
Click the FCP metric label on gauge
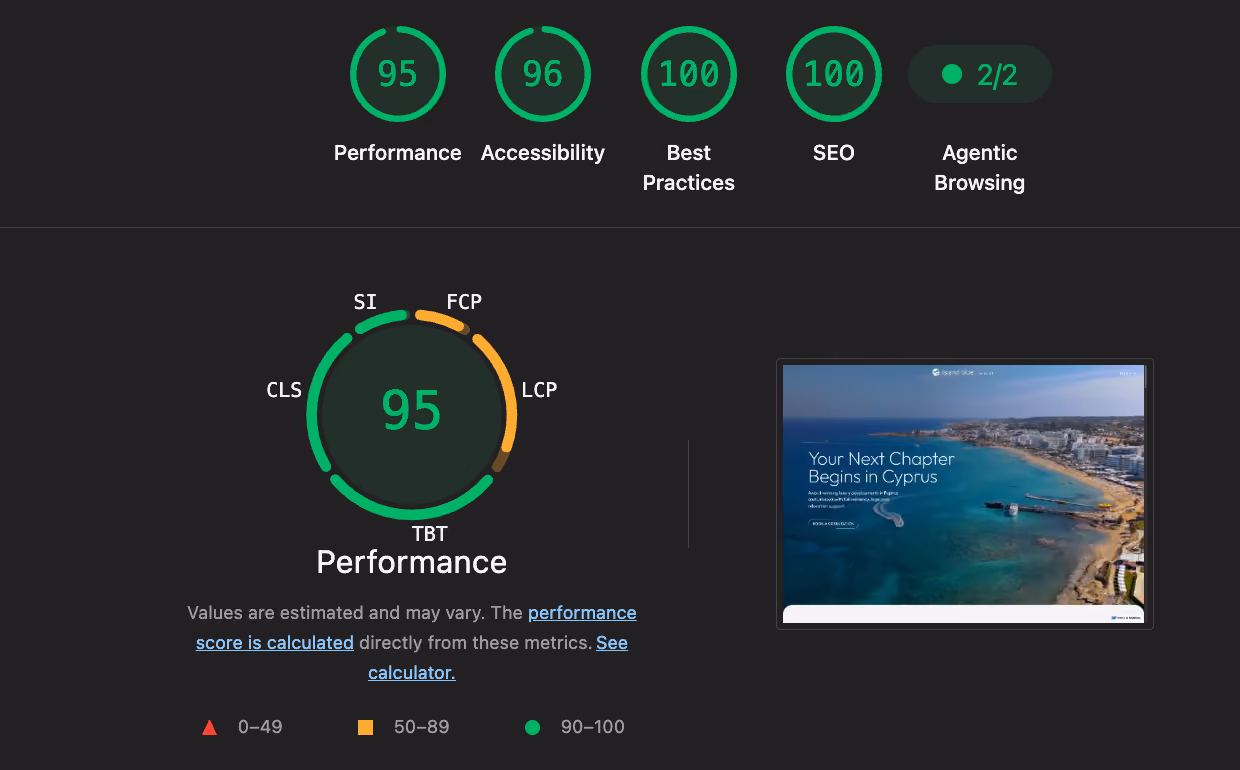(x=464, y=302)
